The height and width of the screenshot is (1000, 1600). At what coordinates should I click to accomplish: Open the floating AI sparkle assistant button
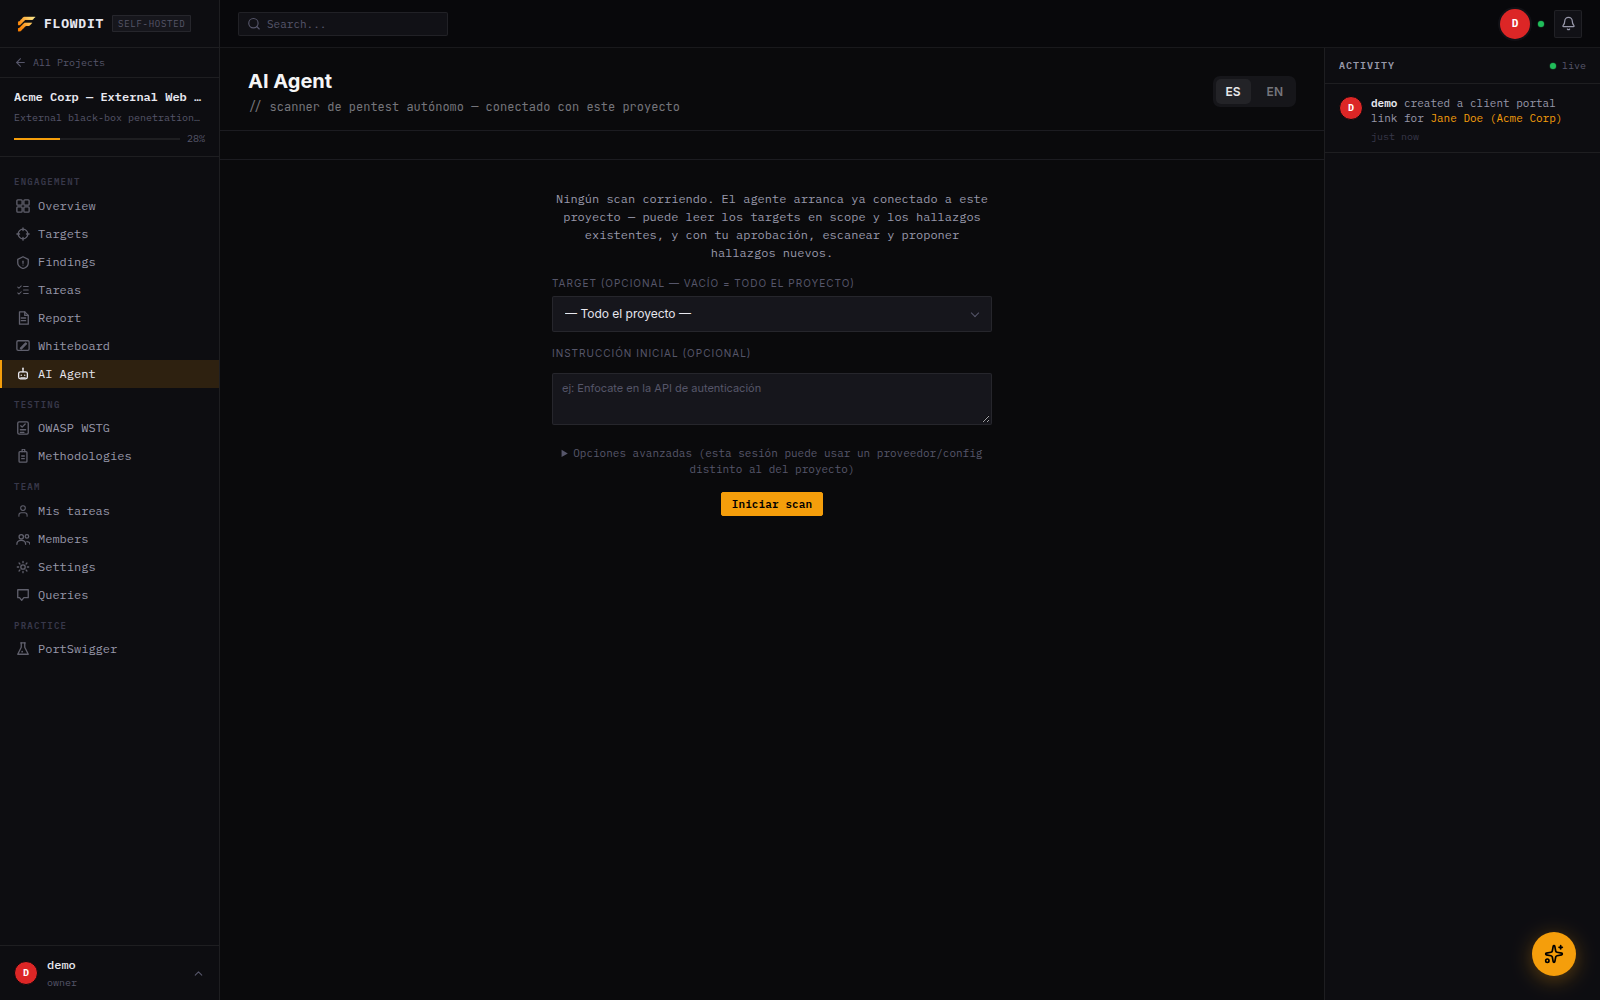point(1554,954)
